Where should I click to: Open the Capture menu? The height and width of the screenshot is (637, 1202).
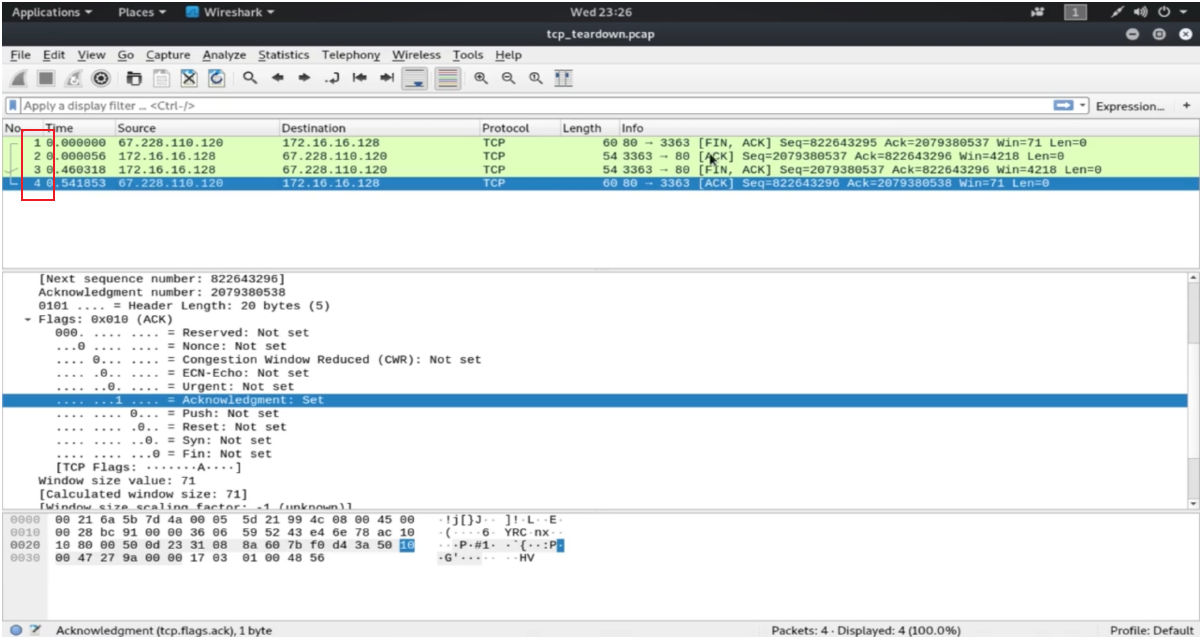(x=168, y=55)
